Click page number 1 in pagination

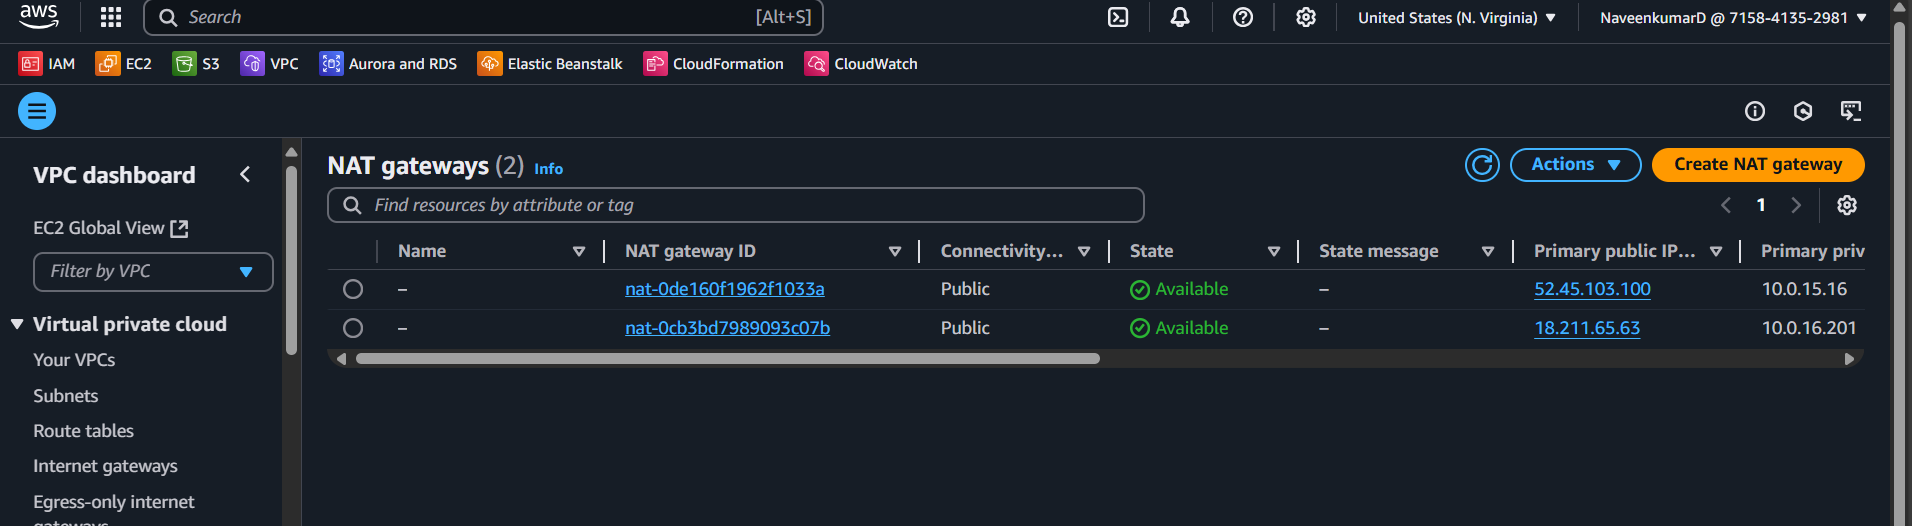tap(1761, 205)
